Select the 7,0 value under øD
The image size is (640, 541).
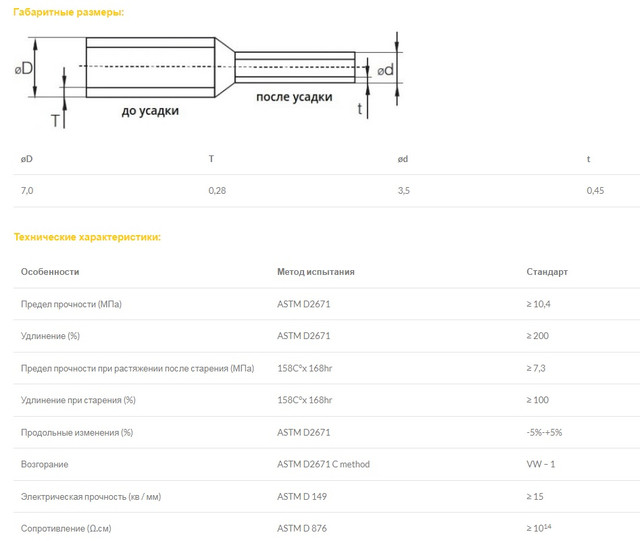coord(29,190)
